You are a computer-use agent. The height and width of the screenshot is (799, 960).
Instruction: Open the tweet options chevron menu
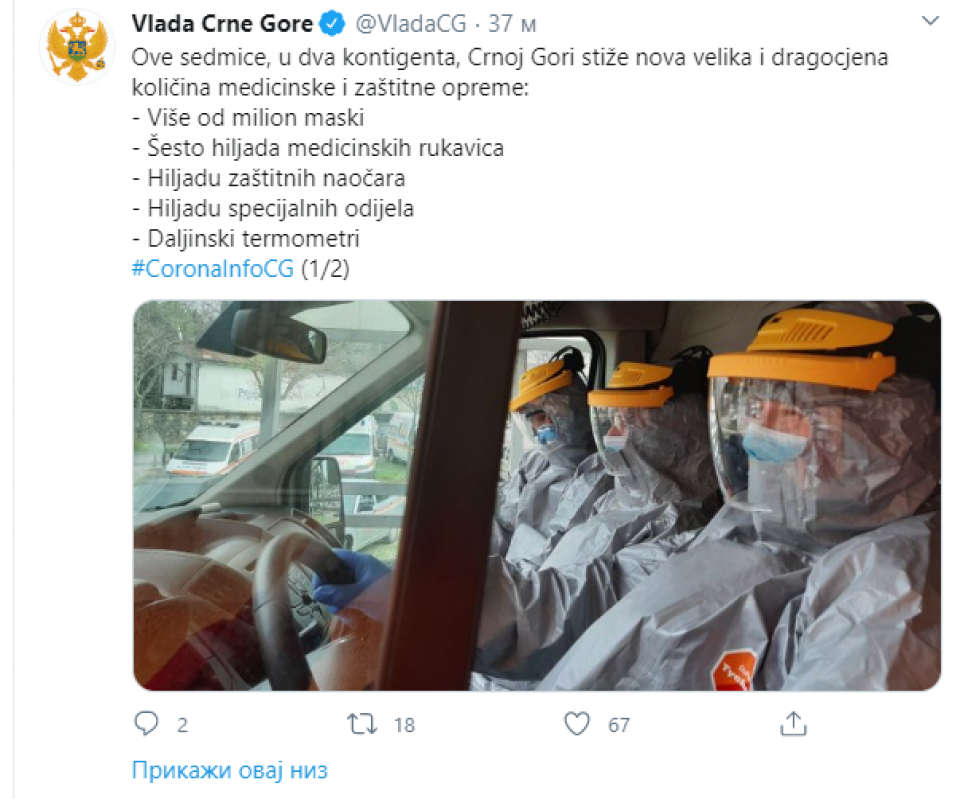pyautogui.click(x=931, y=21)
